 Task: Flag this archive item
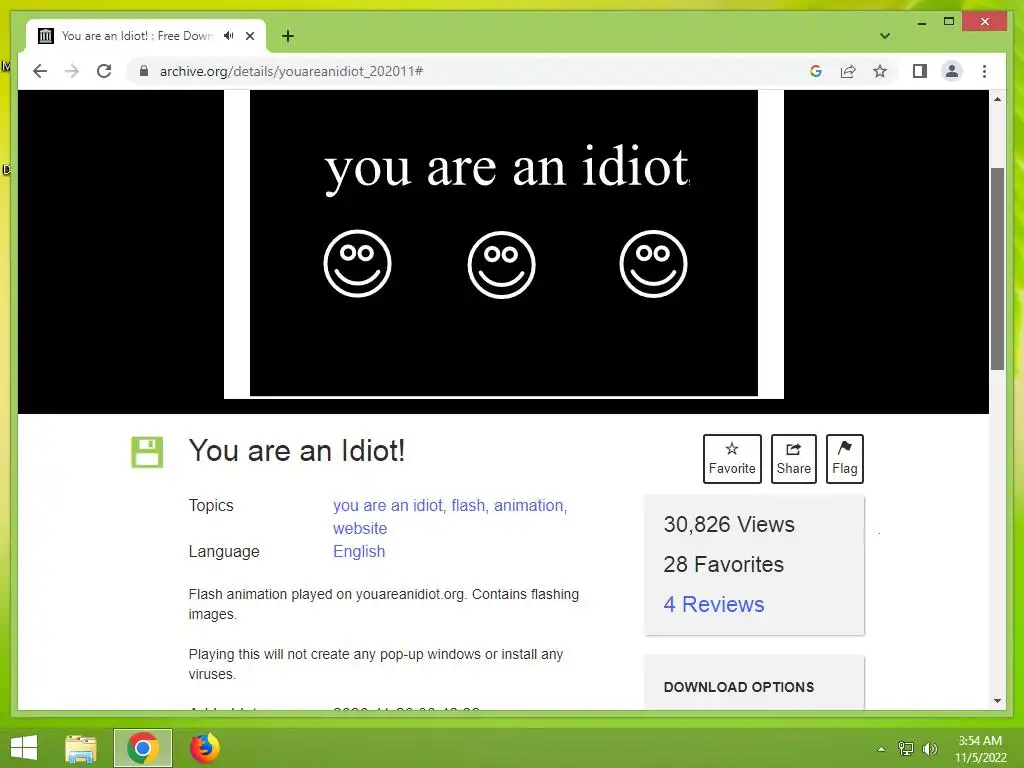pos(844,458)
